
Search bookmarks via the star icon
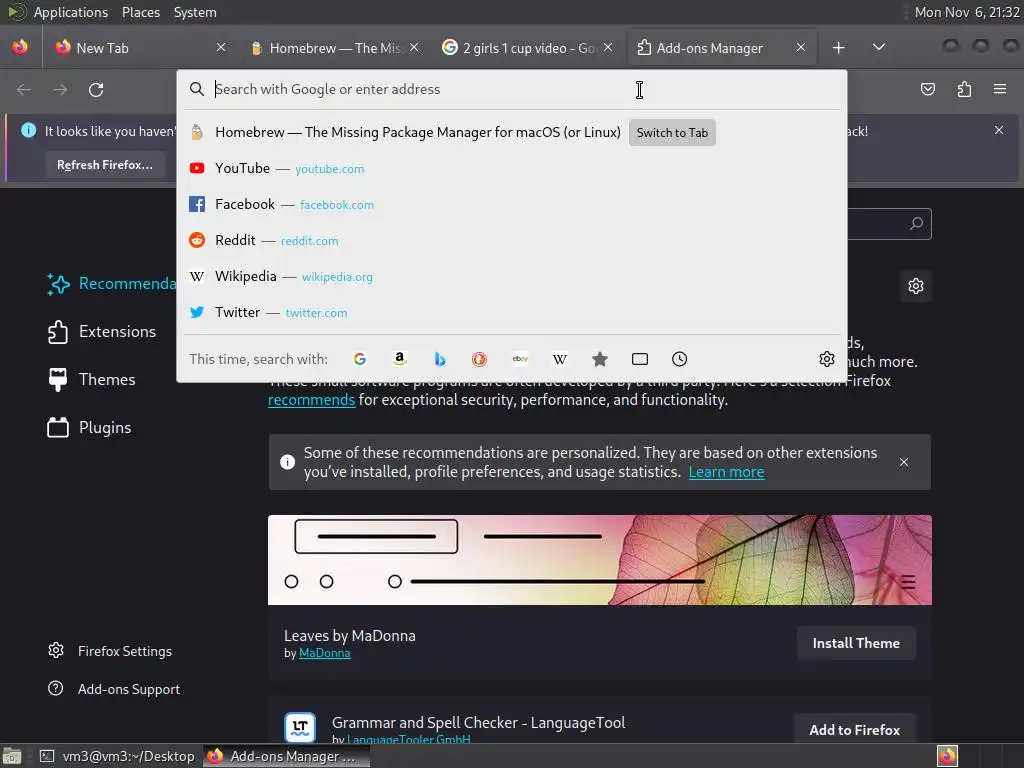coord(600,359)
